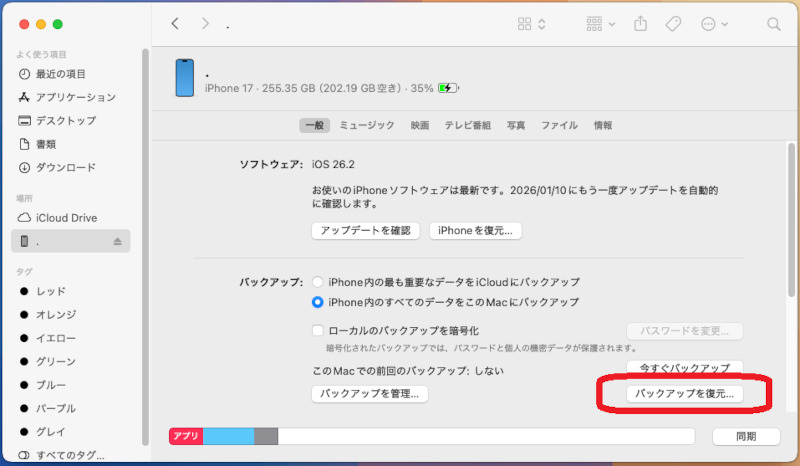The width and height of the screenshot is (800, 466).
Task: Click the main pane vertical scrollbar
Action: point(791,219)
